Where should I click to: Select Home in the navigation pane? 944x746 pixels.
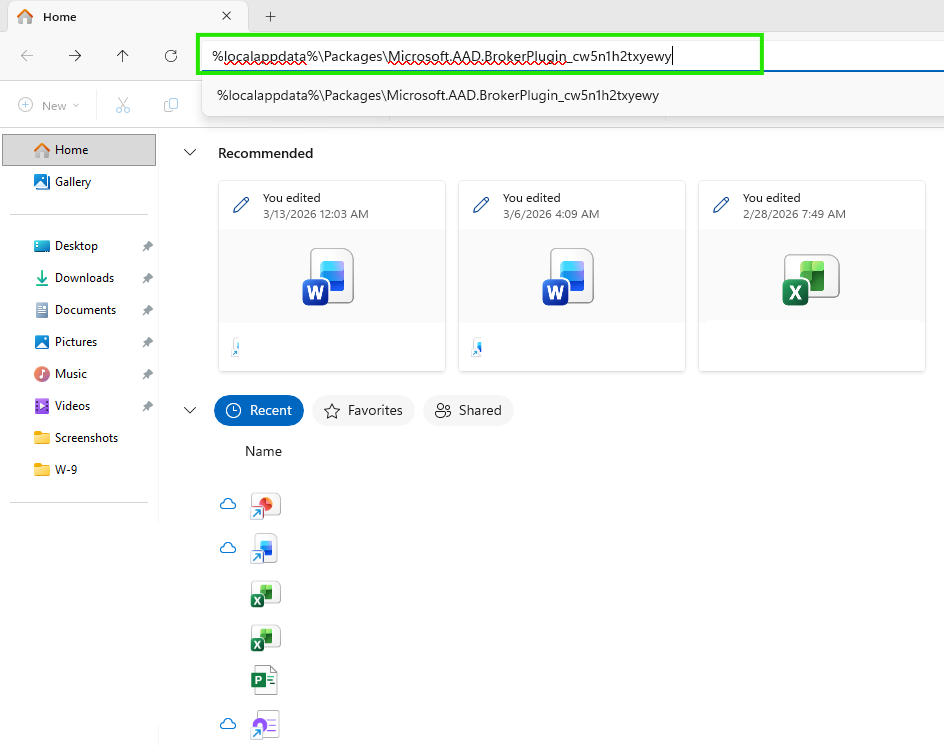pos(79,150)
